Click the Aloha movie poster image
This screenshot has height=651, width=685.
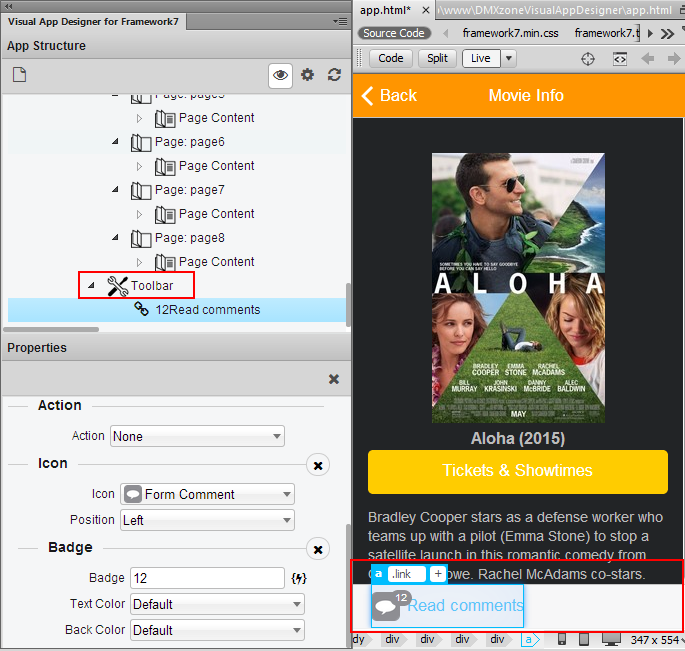(518, 287)
